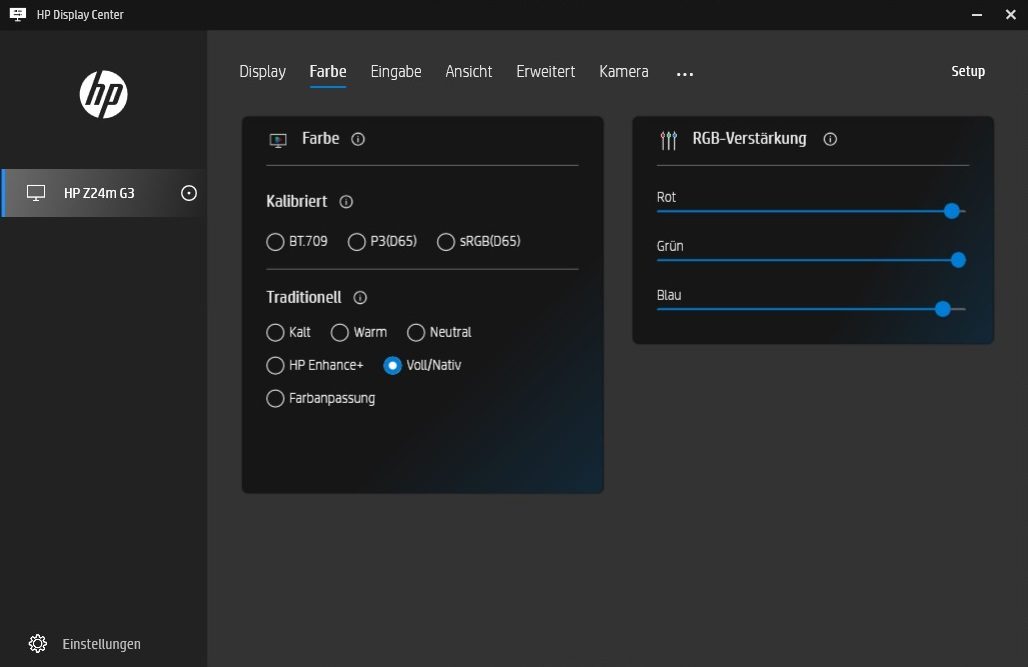Select the HP Z24m G3 monitor entry
This screenshot has height=667, width=1028.
click(98, 193)
